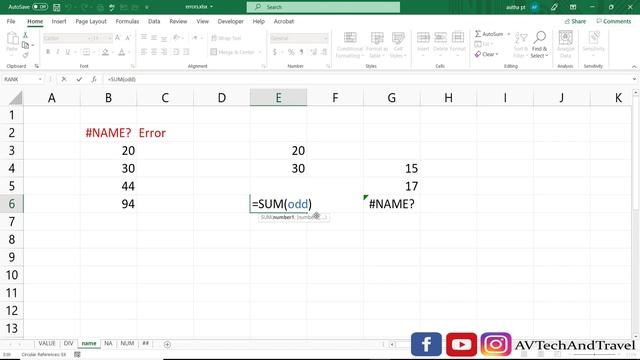The height and width of the screenshot is (360, 640).
Task: Select the NUM sheet tab
Action: [x=127, y=344]
